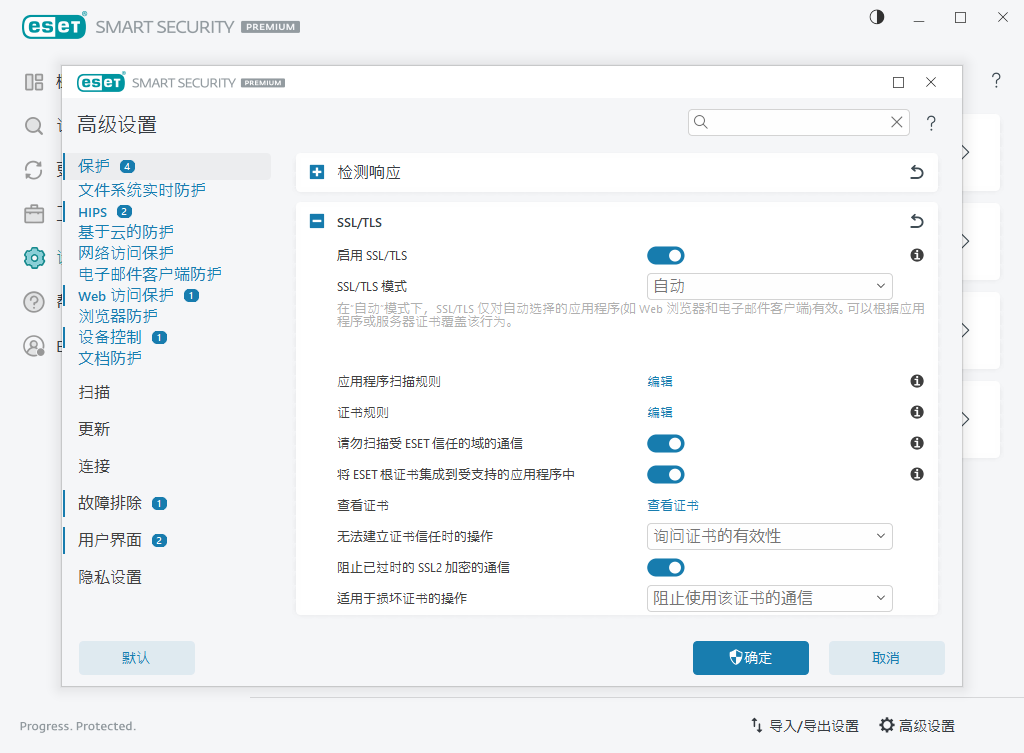The width and height of the screenshot is (1024, 753).
Task: Click the info icon beside 启用 SSL/TLS
Action: 916,255
